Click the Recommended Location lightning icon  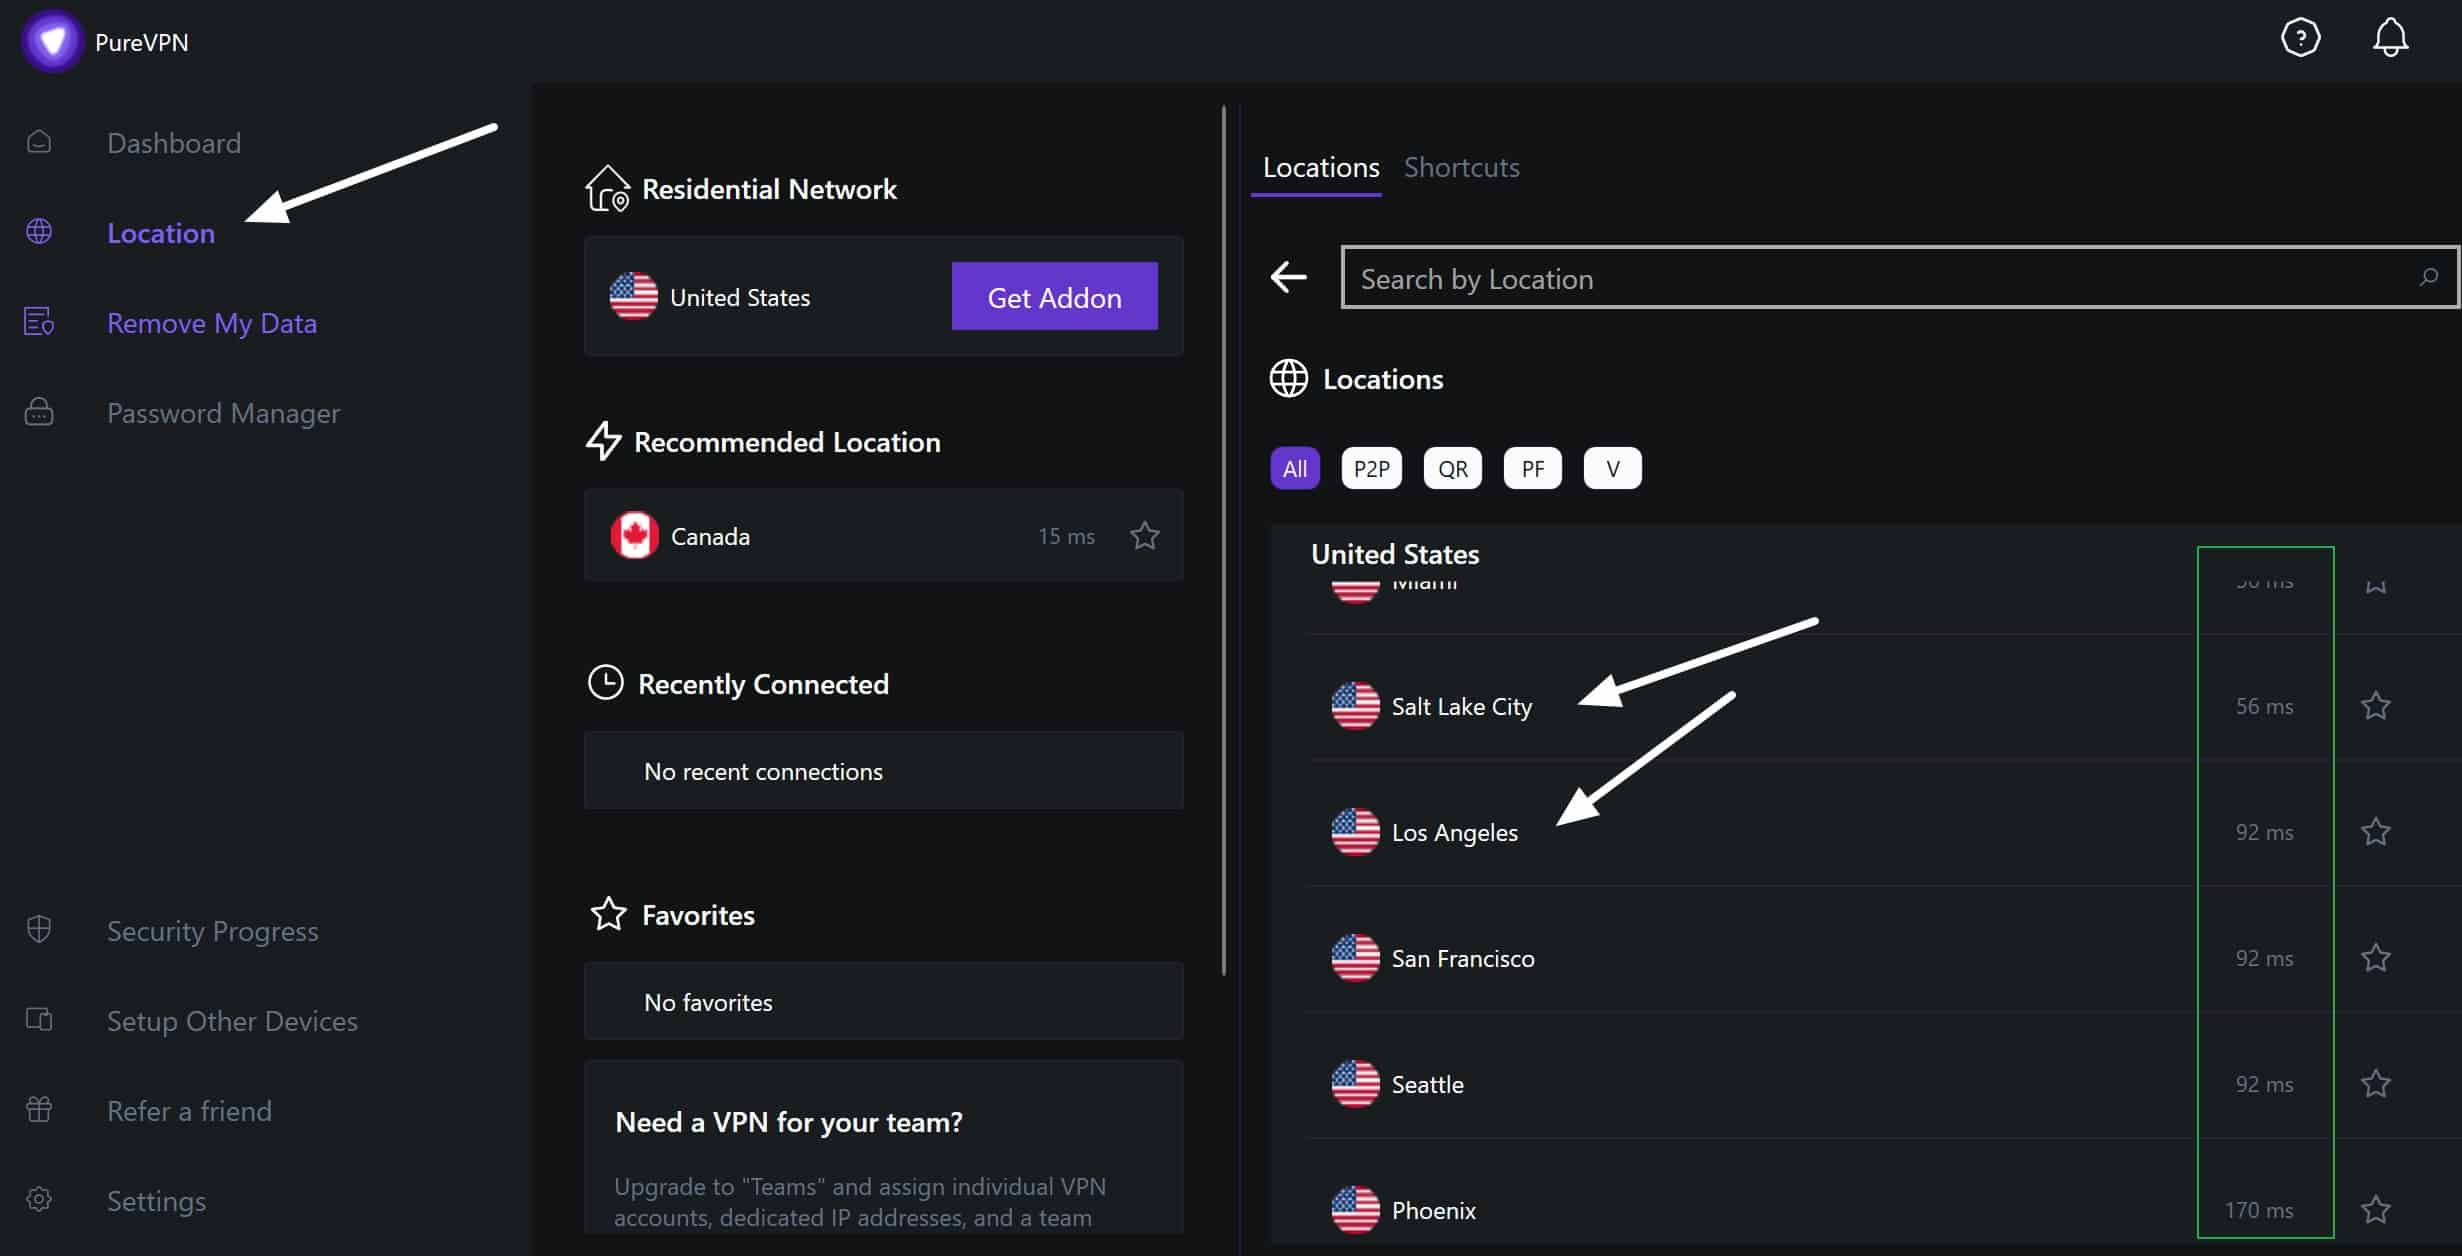tap(603, 441)
